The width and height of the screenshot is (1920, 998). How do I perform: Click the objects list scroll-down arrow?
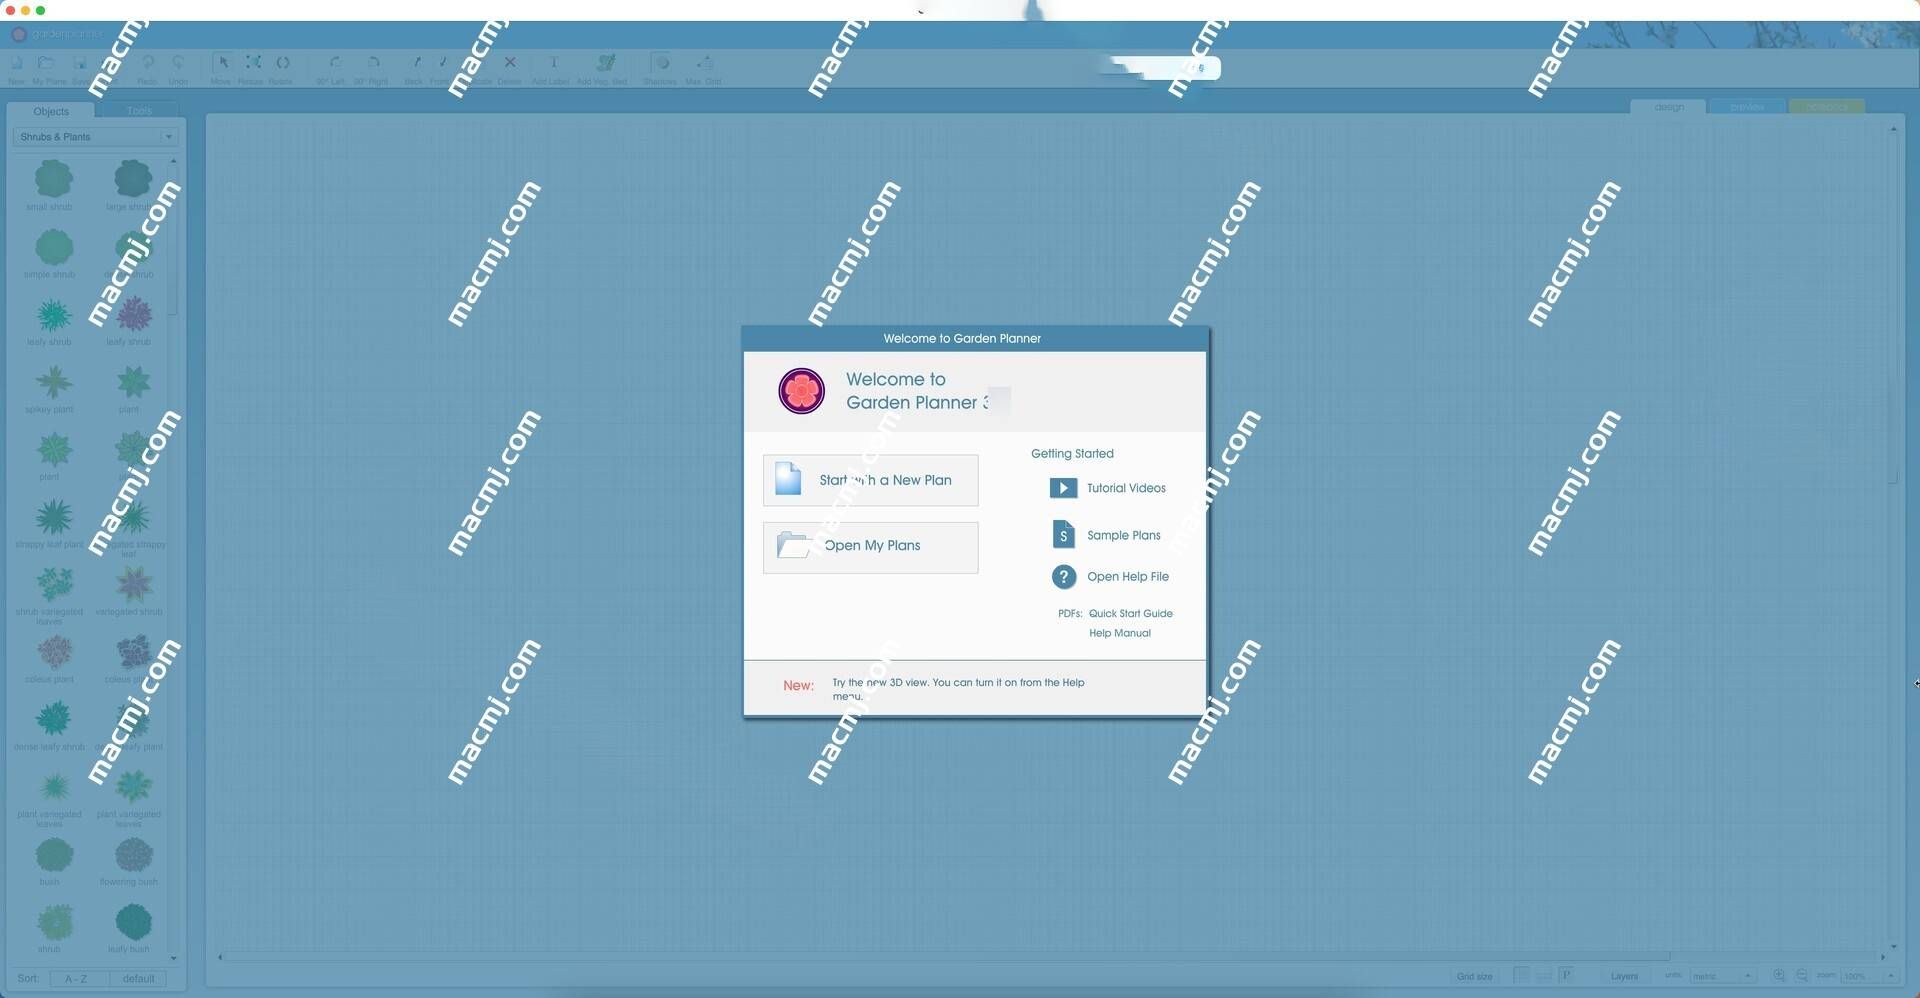[174, 958]
